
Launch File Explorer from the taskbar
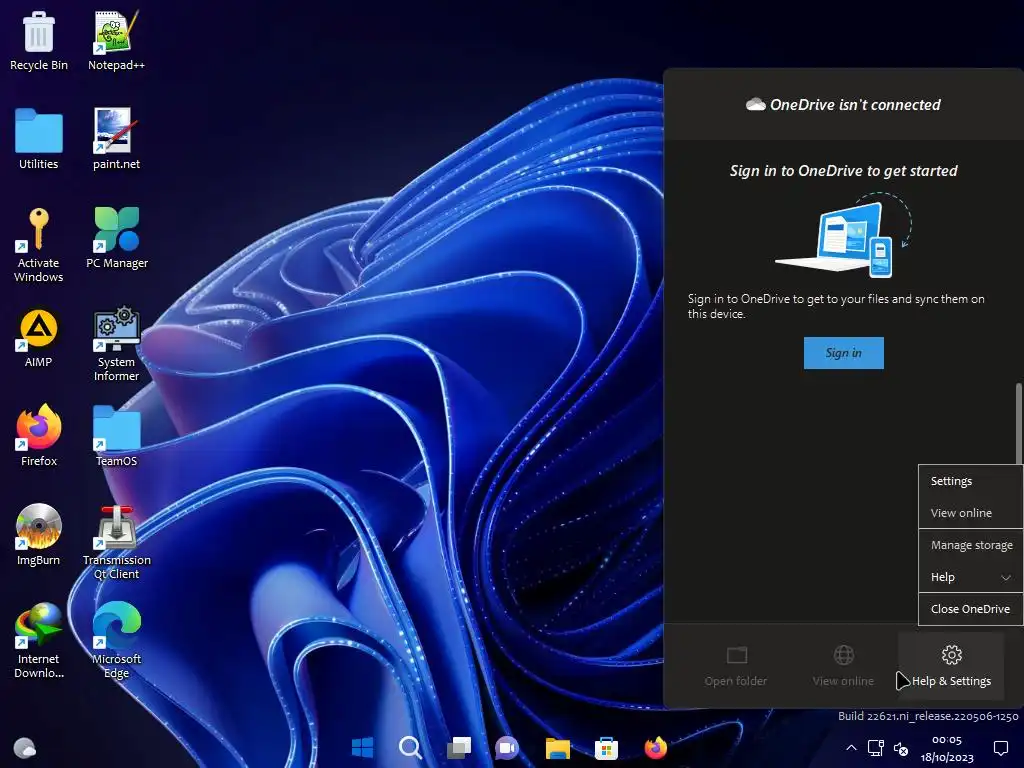click(558, 747)
